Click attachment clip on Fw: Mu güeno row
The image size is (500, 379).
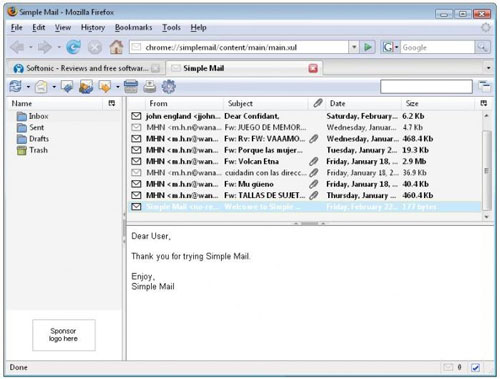pyautogui.click(x=313, y=184)
